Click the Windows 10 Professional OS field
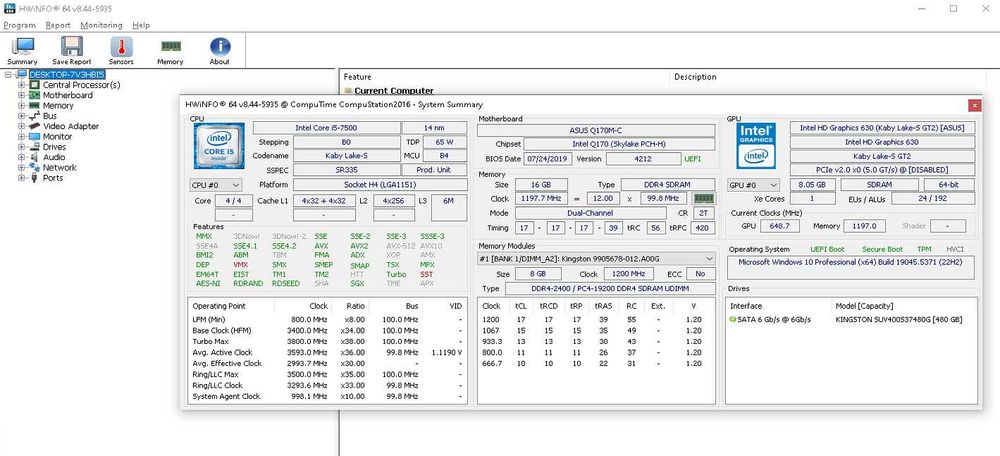 (851, 267)
